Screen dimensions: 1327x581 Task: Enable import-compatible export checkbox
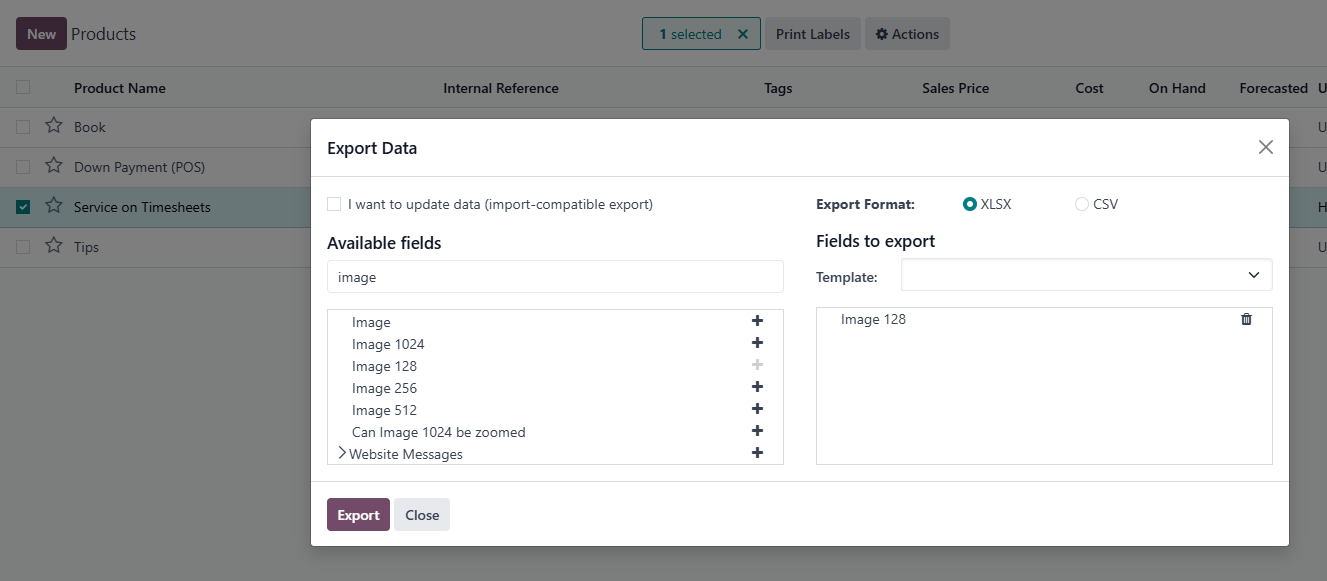coord(334,204)
